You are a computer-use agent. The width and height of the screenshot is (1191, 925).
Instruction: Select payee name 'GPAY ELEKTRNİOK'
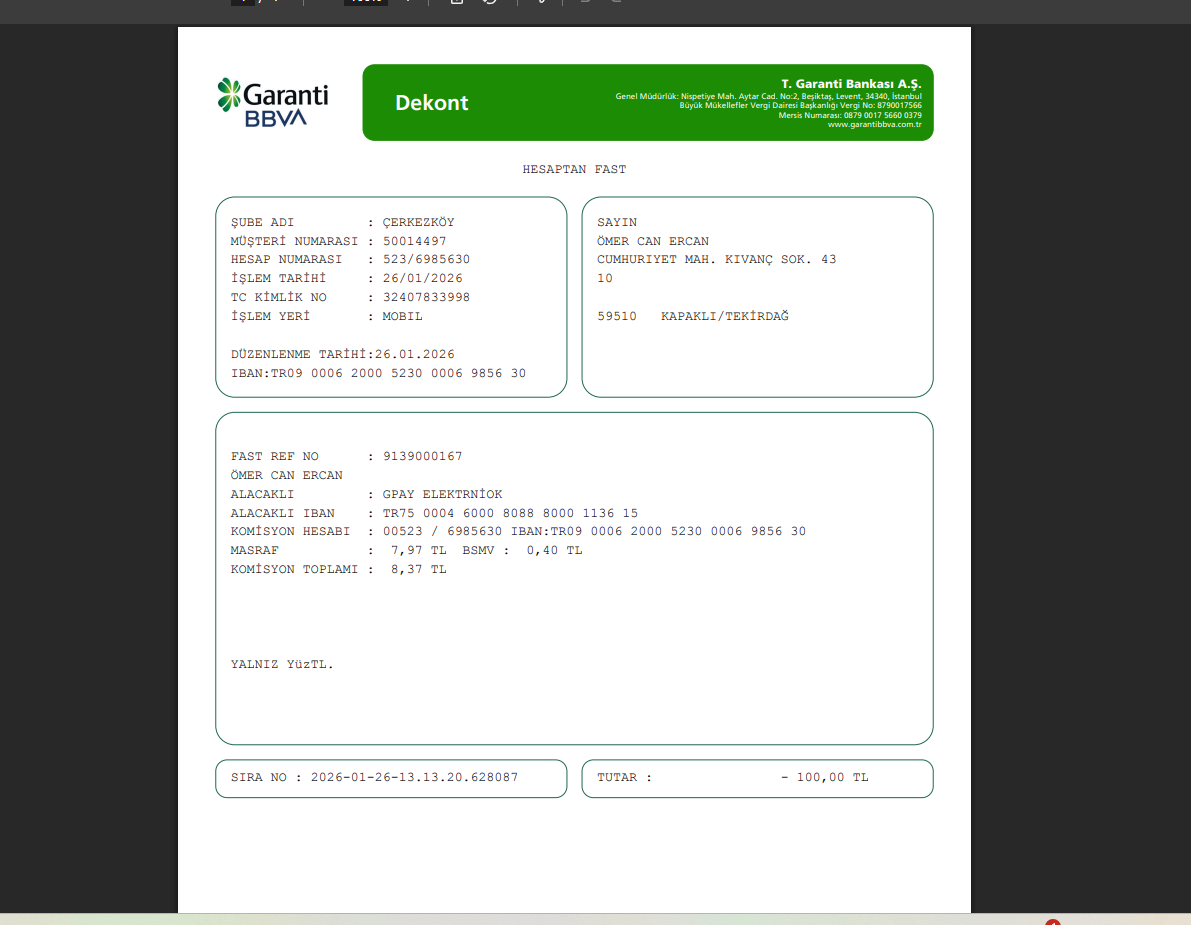pyautogui.click(x=442, y=494)
